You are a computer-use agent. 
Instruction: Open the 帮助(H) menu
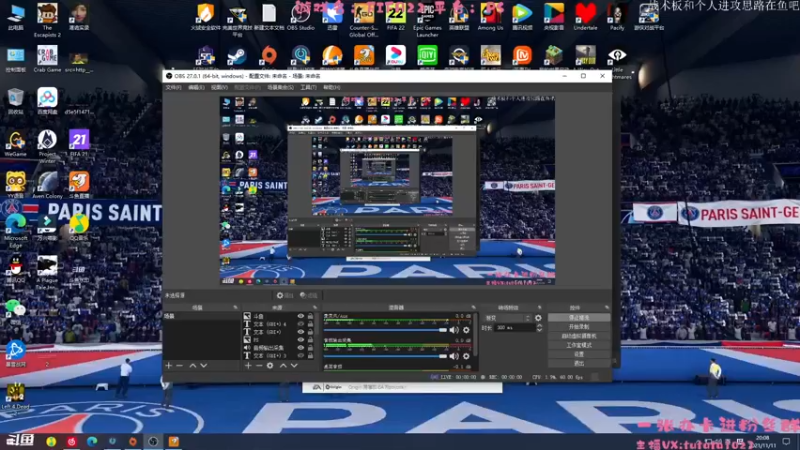pyautogui.click(x=332, y=88)
